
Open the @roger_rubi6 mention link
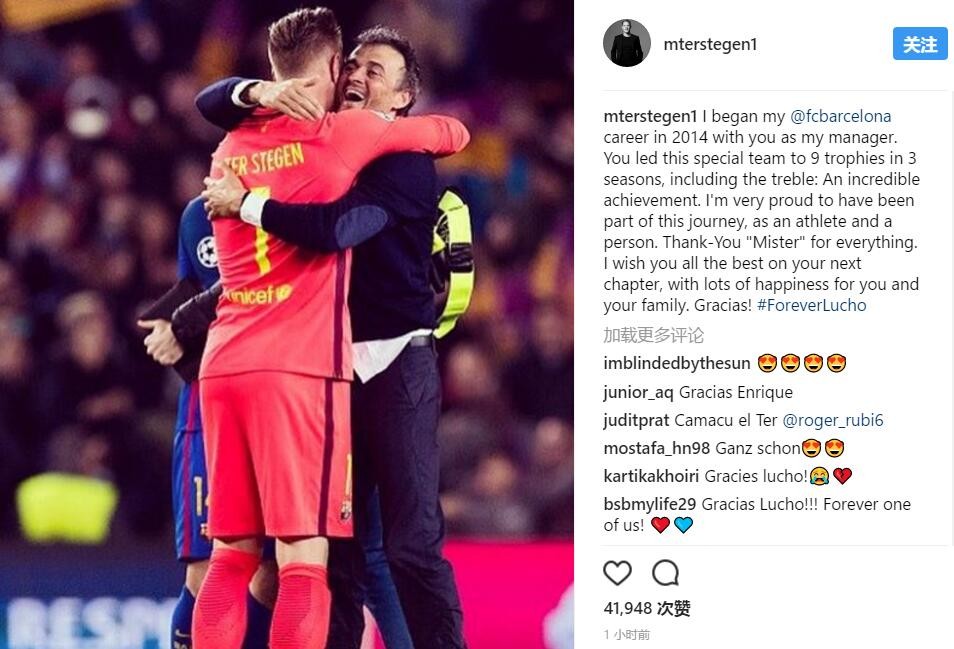[832, 420]
